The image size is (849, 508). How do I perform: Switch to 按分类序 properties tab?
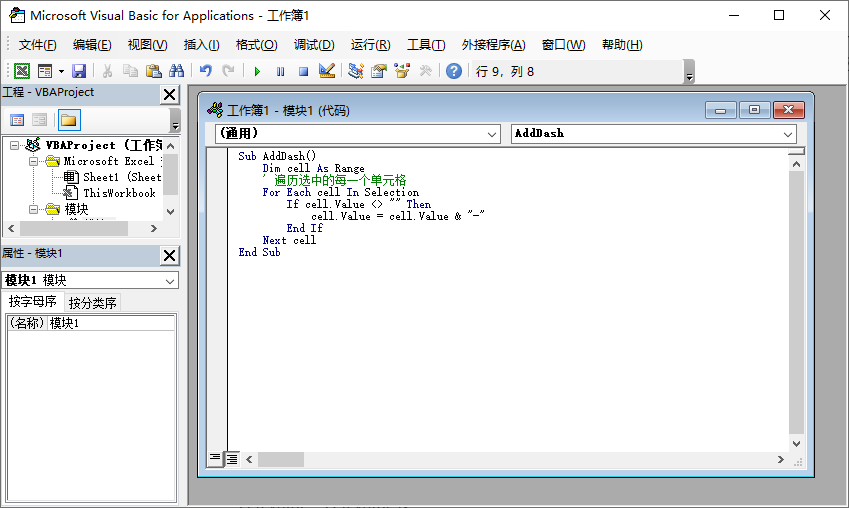[93, 303]
